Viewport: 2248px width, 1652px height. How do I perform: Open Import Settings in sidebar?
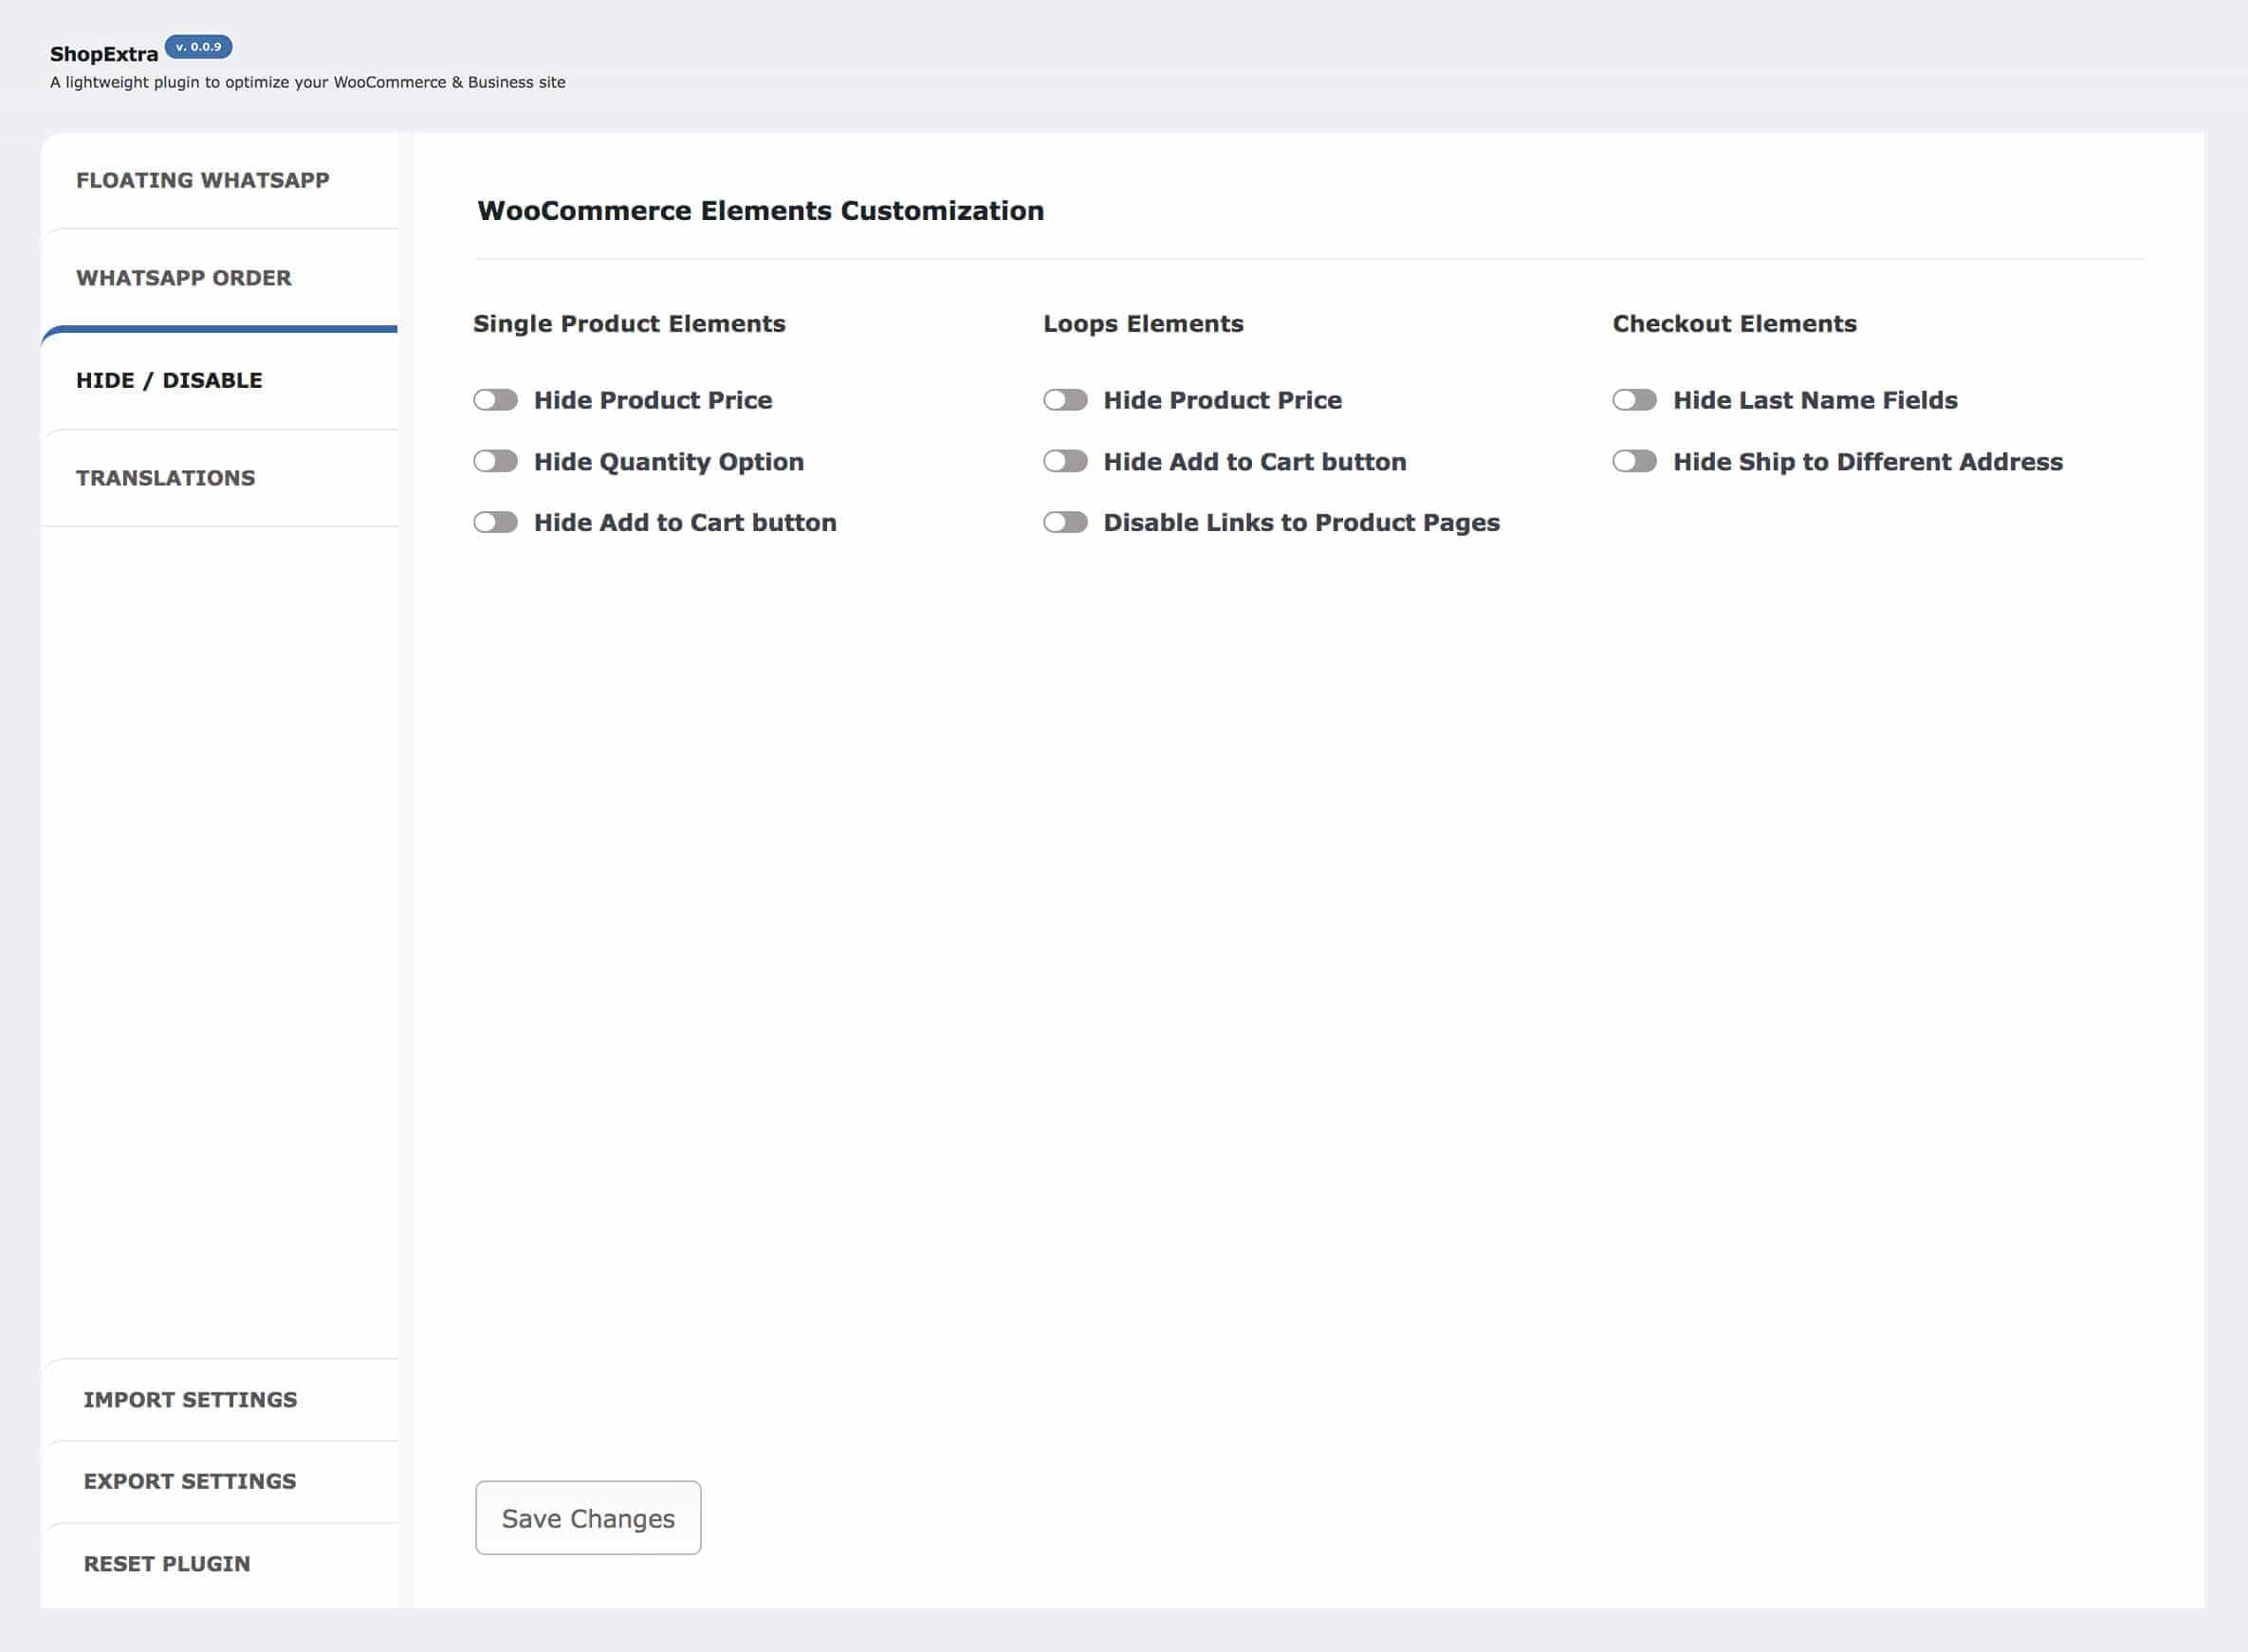[x=219, y=1400]
